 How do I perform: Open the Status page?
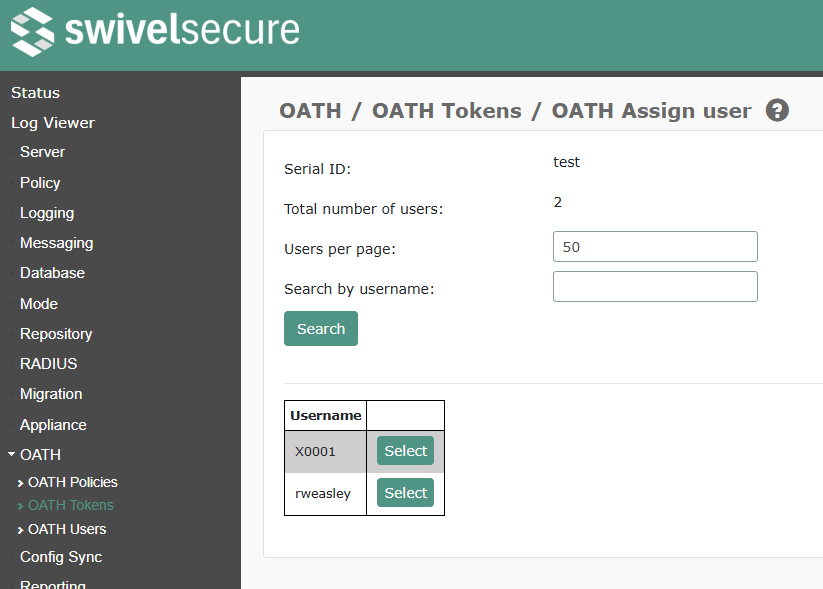[x=35, y=93]
